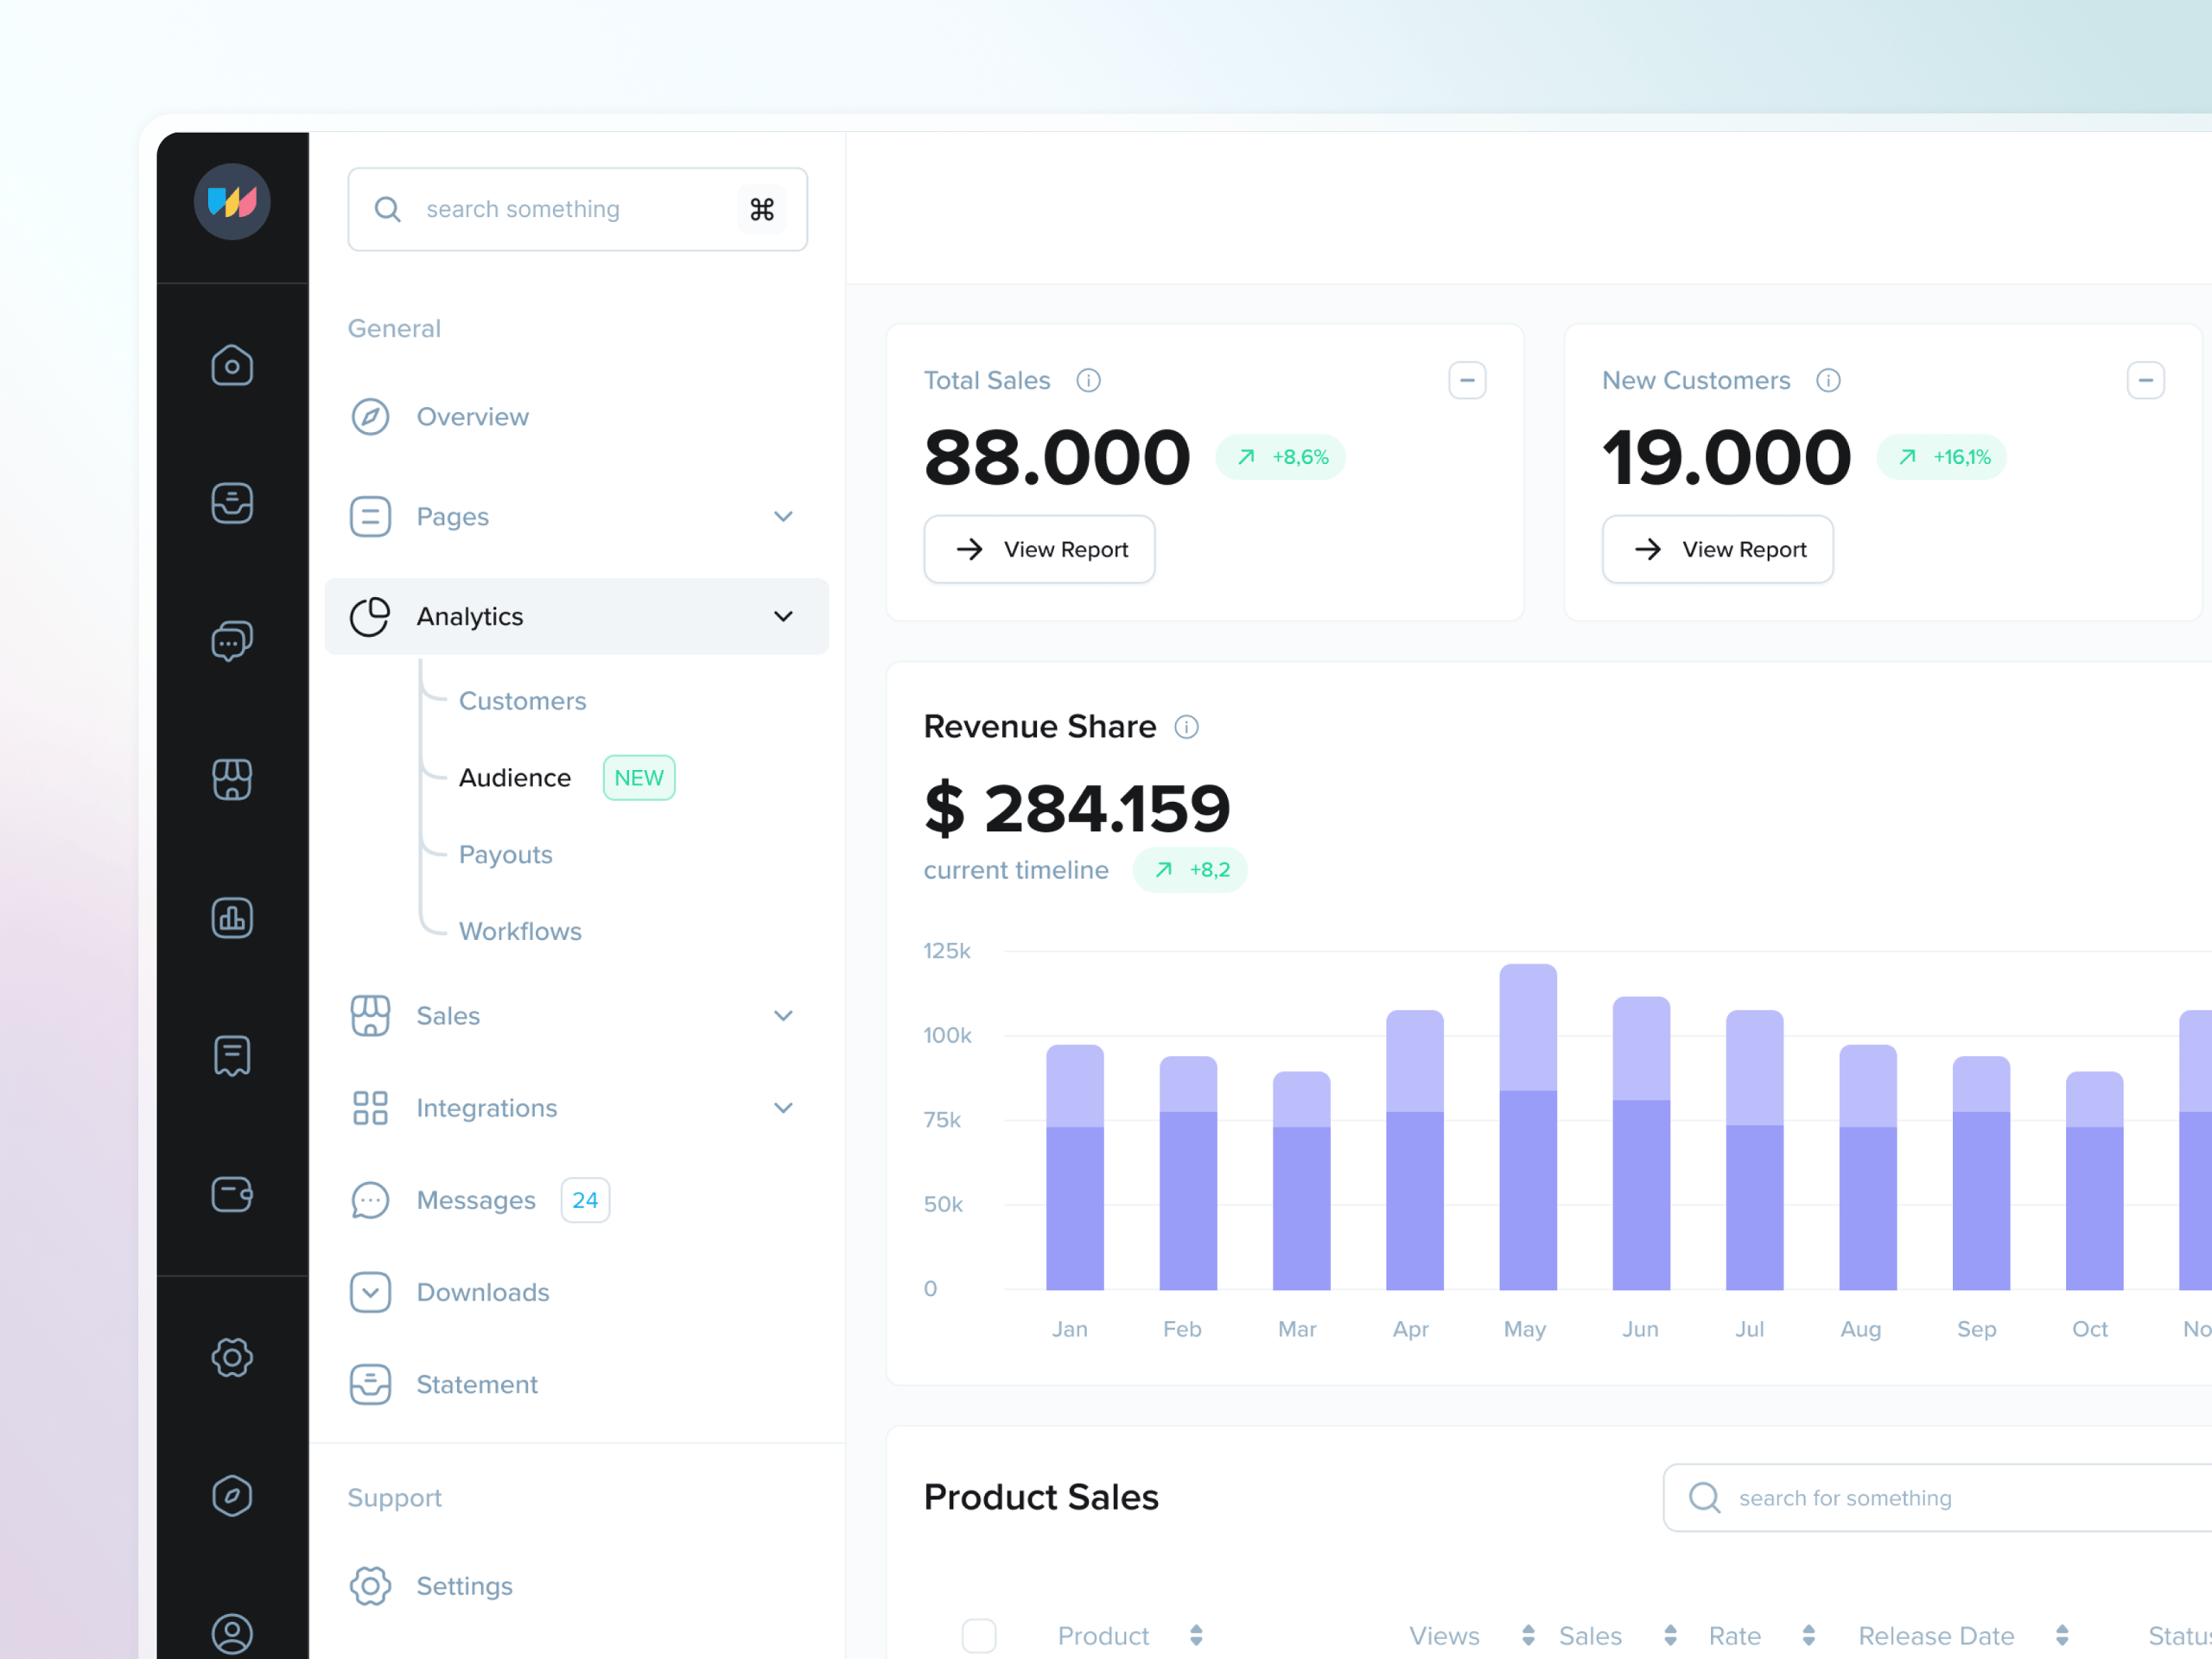Collapse the Analytics menu chevron

click(783, 616)
